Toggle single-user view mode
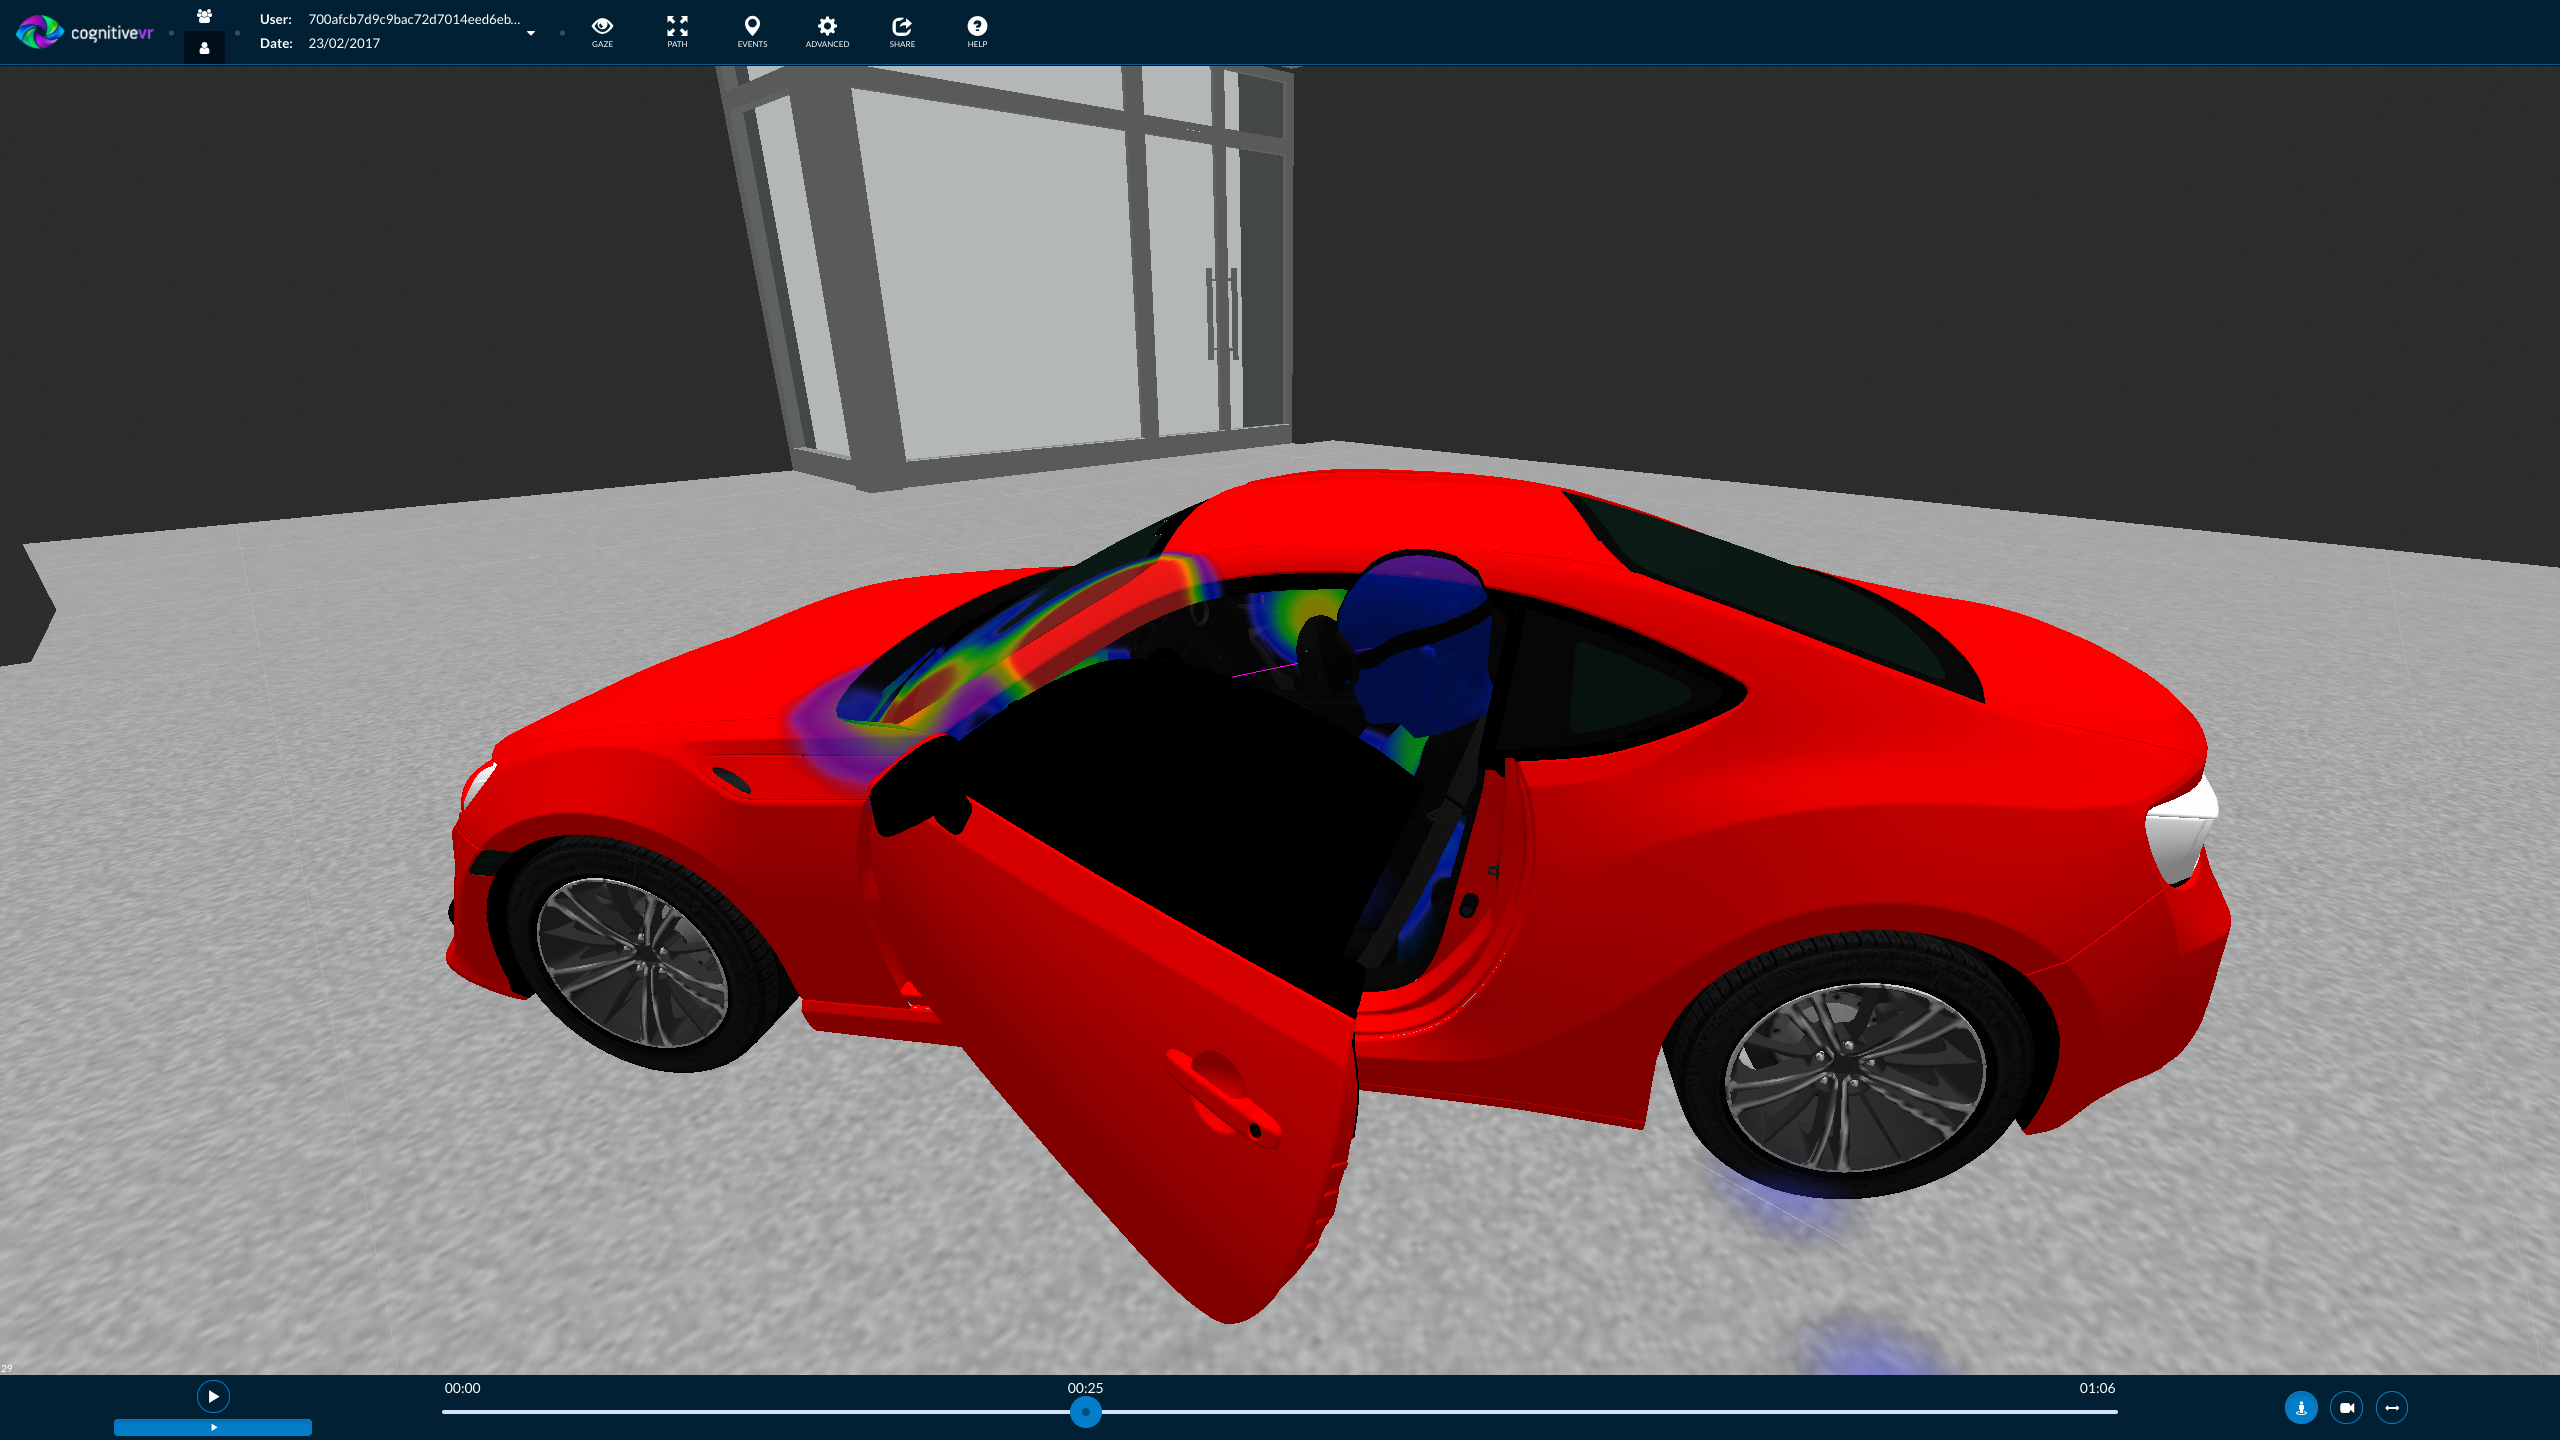The image size is (2560, 1440). 205,46
